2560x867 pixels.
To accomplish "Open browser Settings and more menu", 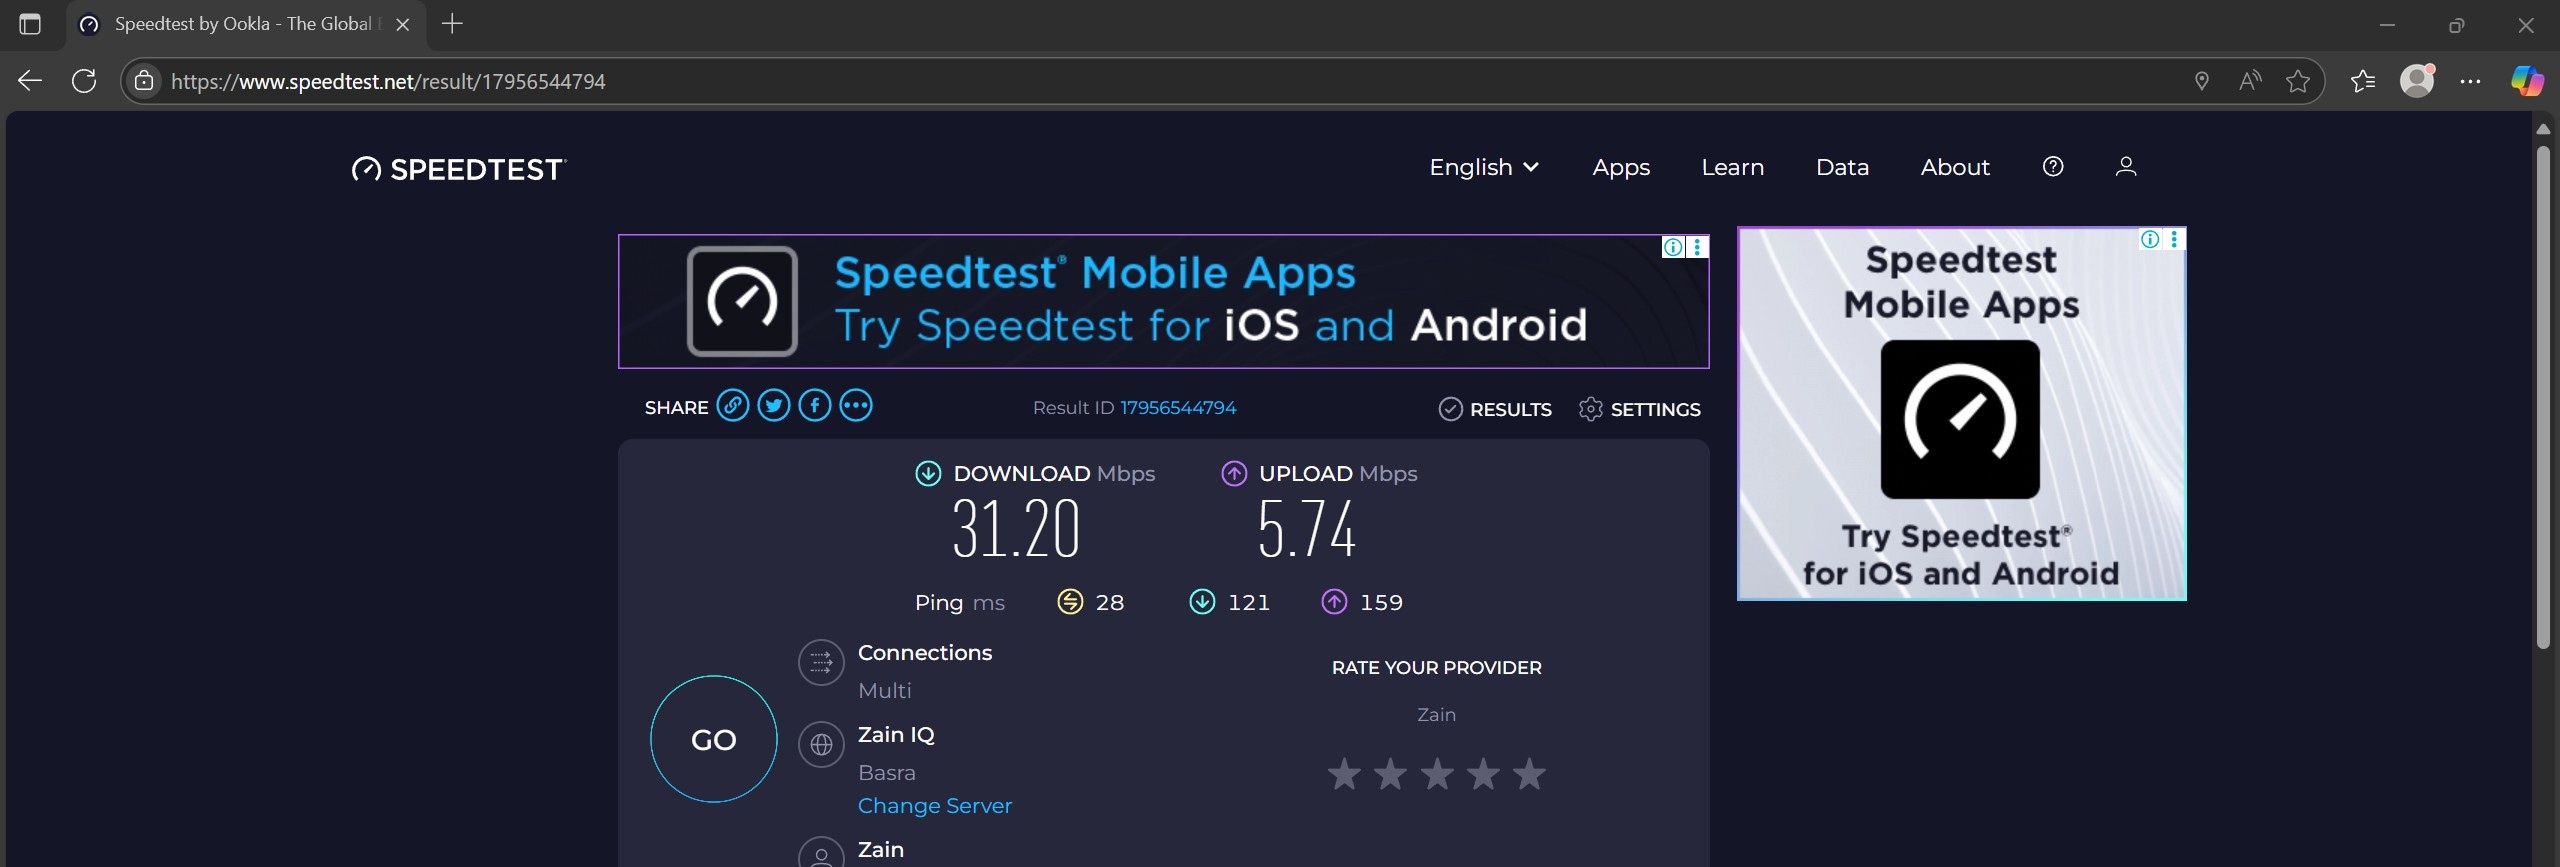I will pyautogui.click(x=2470, y=81).
